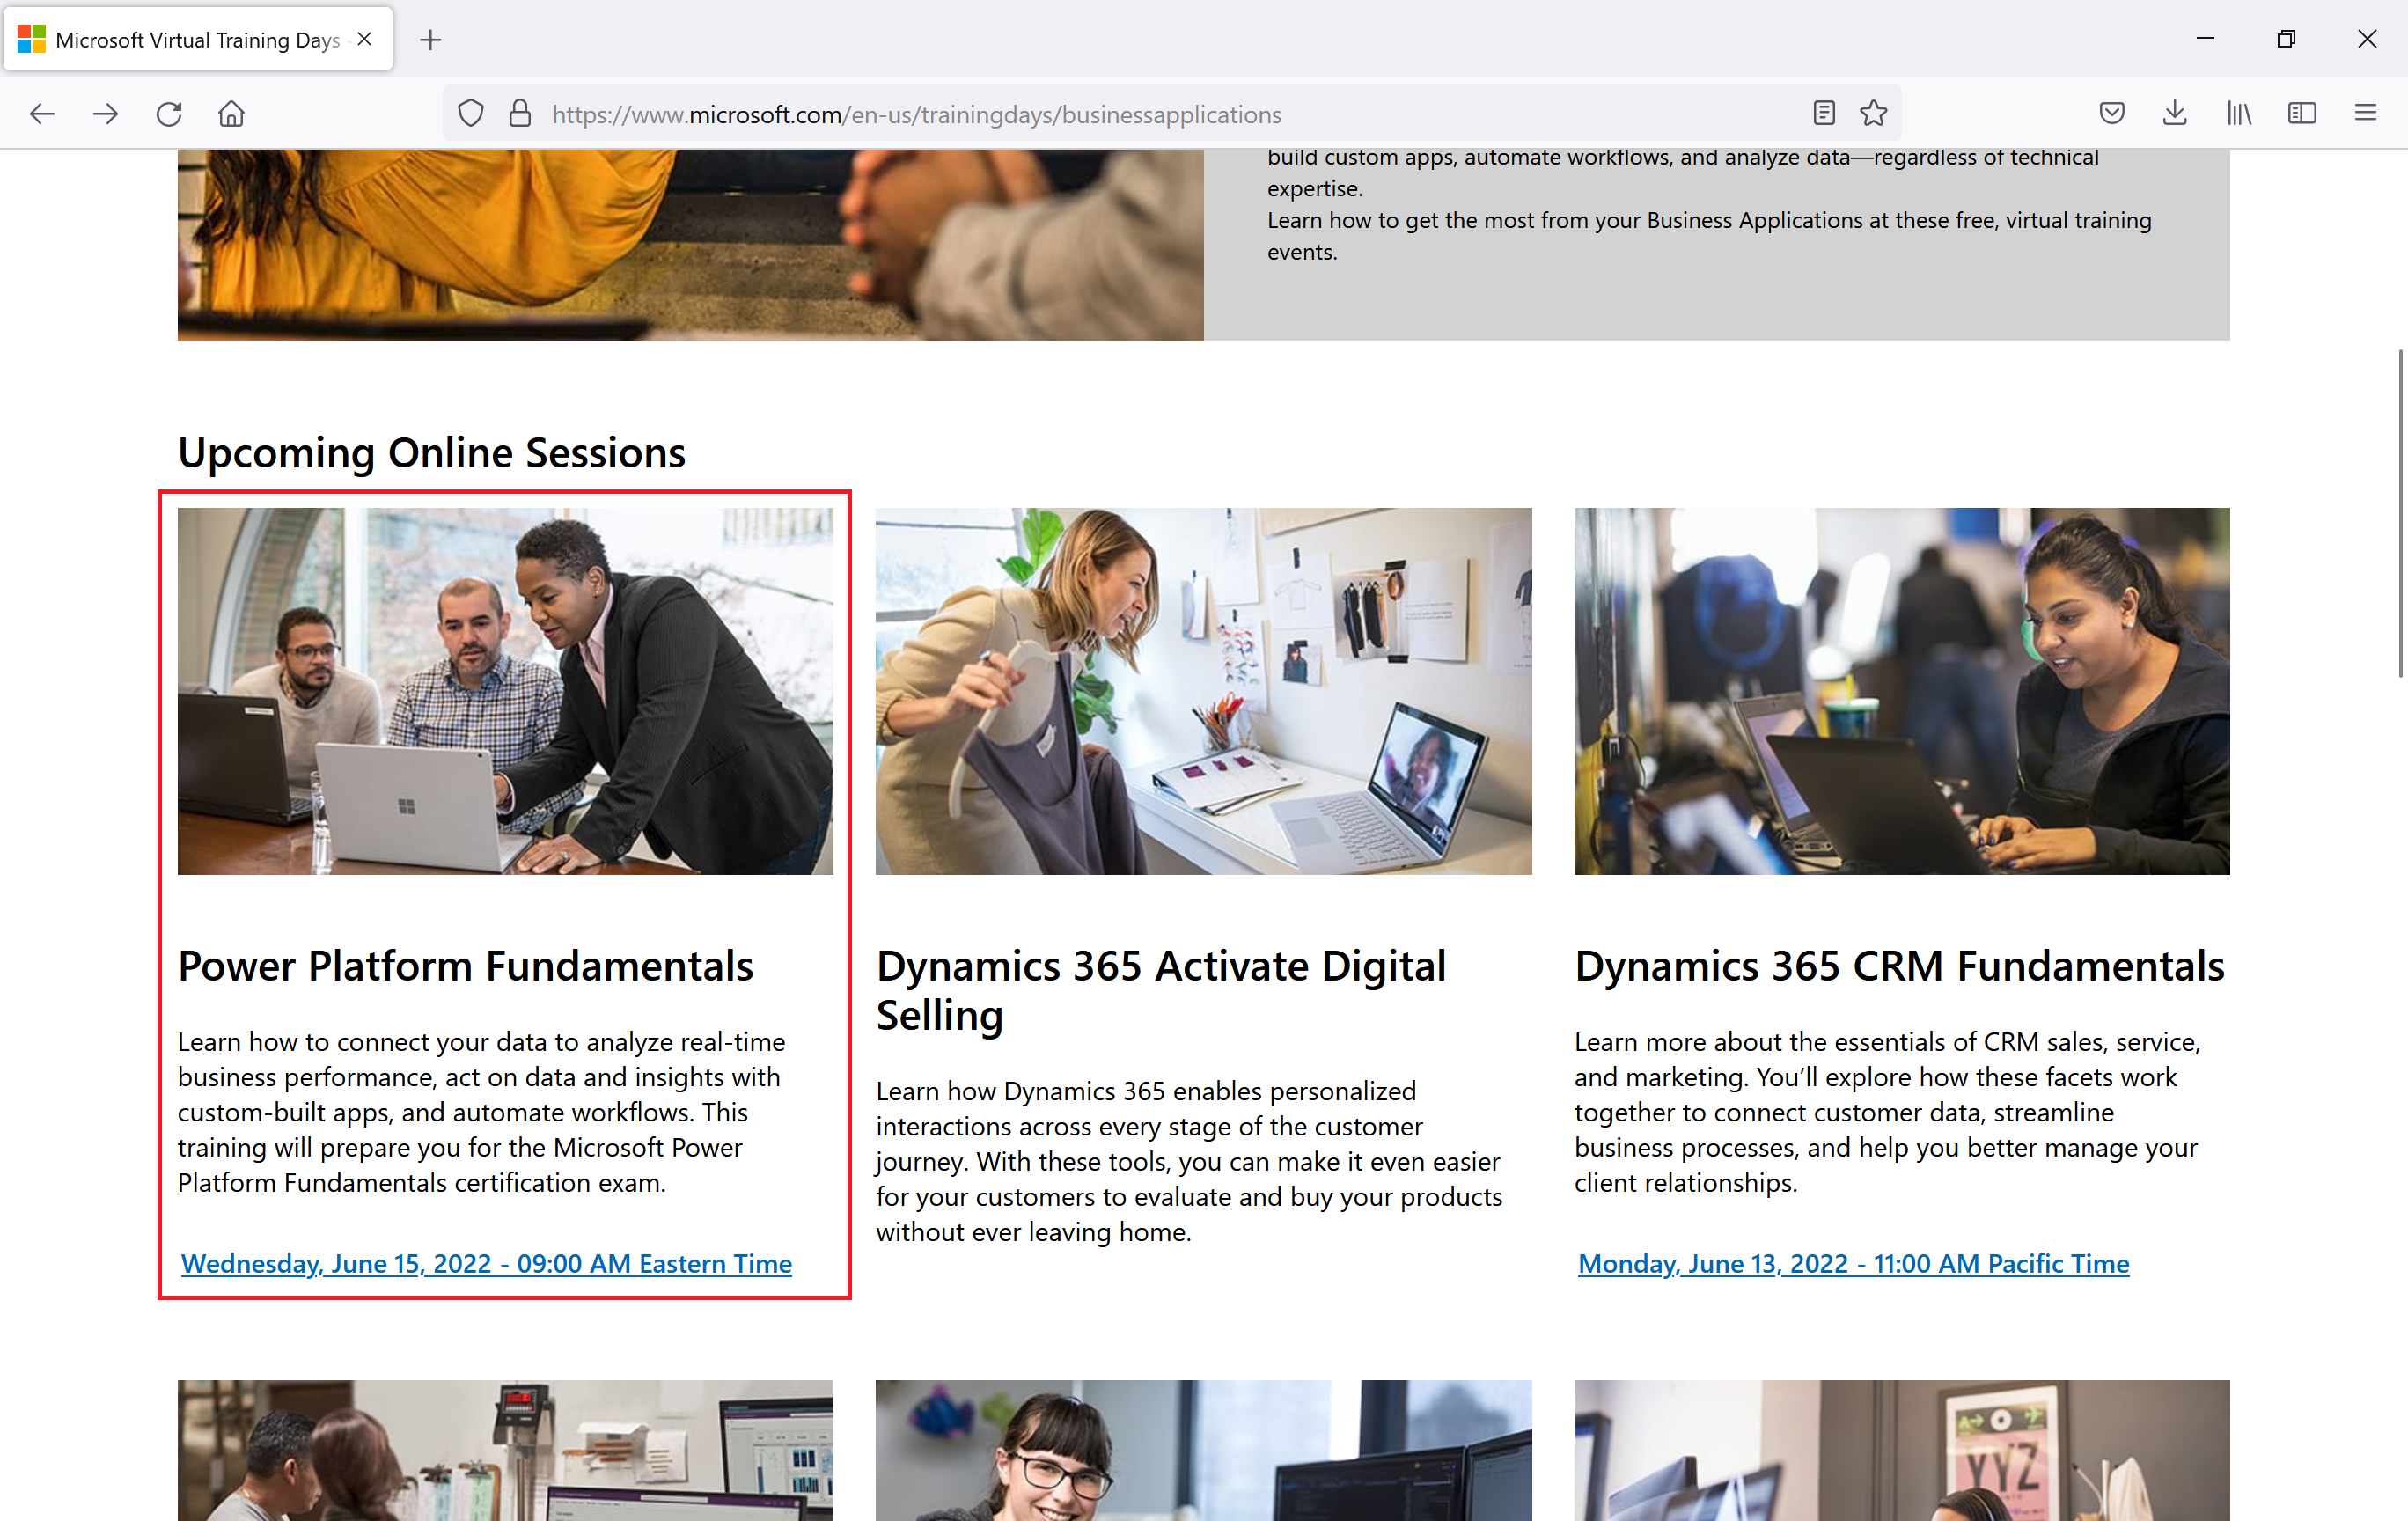Image resolution: width=2408 pixels, height=1521 pixels.
Task: Minimize the browser window
Action: 2205,39
